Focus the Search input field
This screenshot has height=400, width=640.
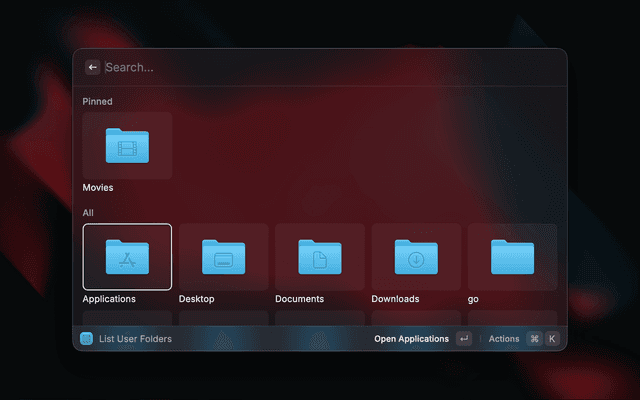pos(331,67)
